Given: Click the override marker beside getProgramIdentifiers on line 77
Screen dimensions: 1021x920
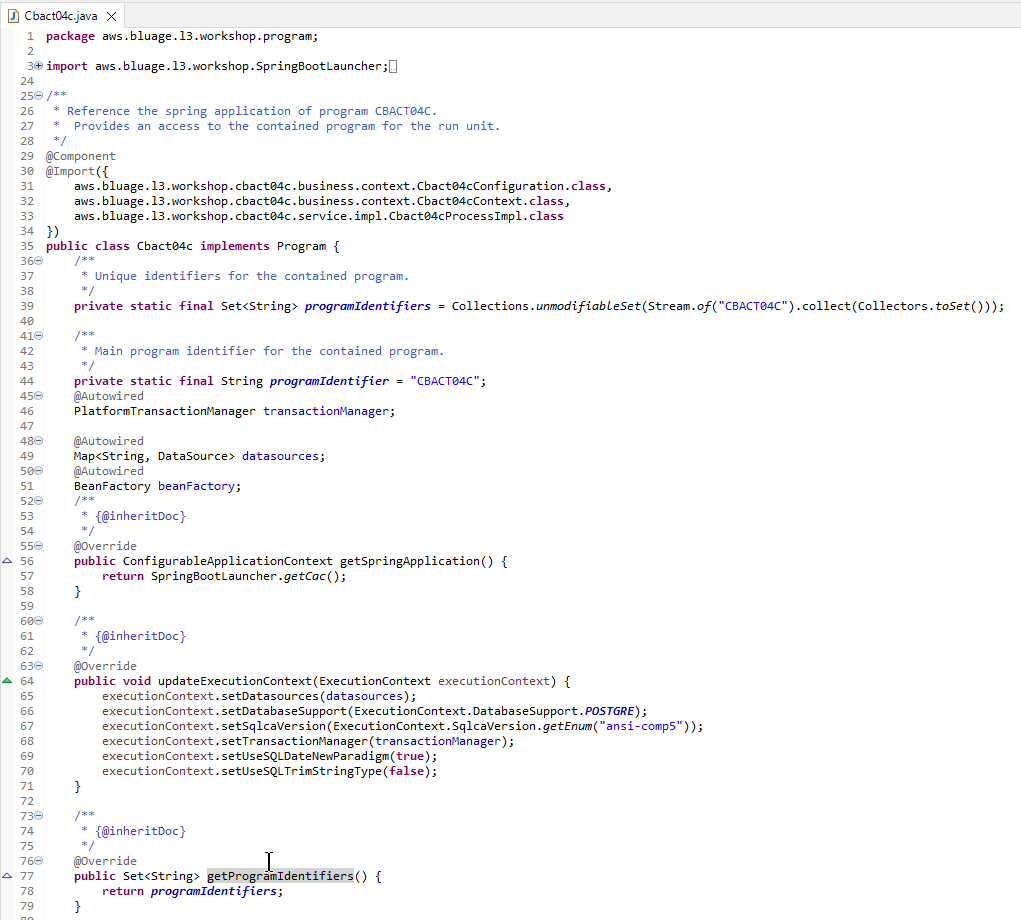Looking at the screenshot, I should [8, 876].
